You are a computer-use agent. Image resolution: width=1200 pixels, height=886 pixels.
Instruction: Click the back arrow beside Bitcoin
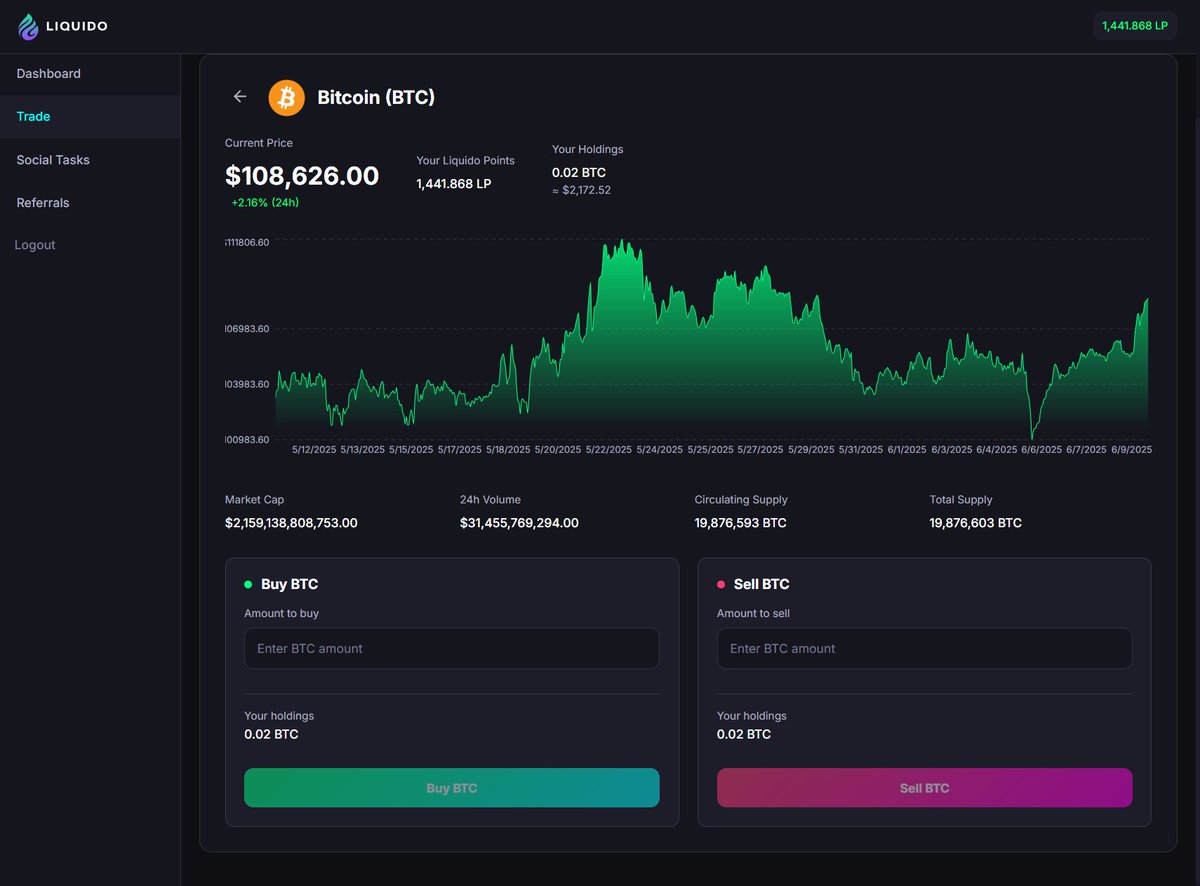coord(240,97)
